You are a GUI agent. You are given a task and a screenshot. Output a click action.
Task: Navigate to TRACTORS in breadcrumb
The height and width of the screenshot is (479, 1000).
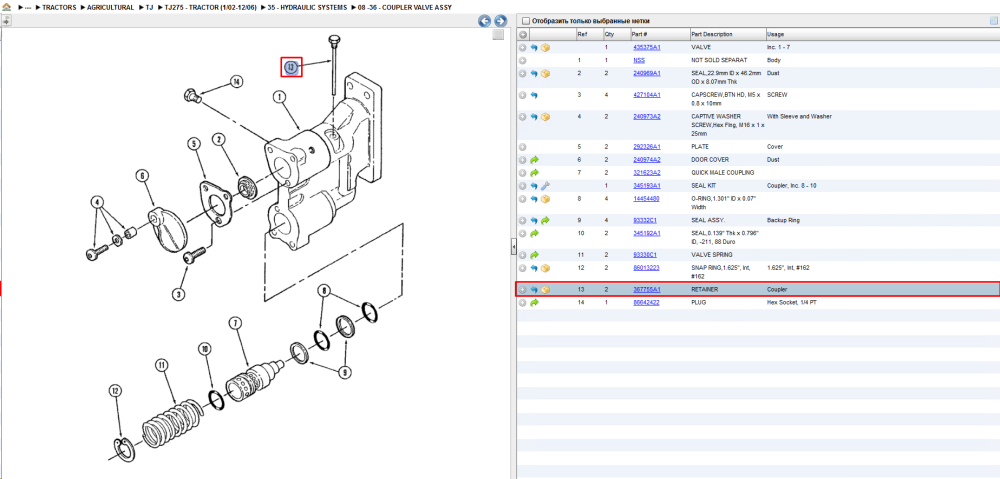pos(59,8)
